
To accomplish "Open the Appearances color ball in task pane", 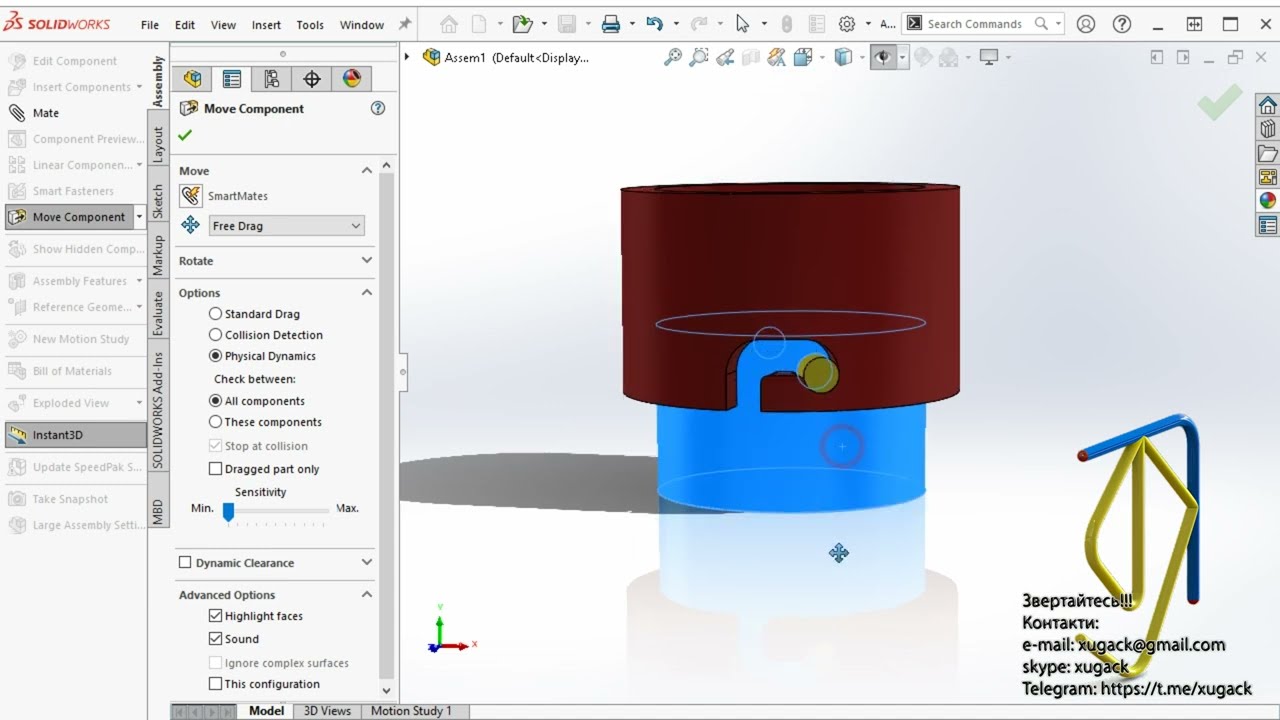I will pos(1268,200).
